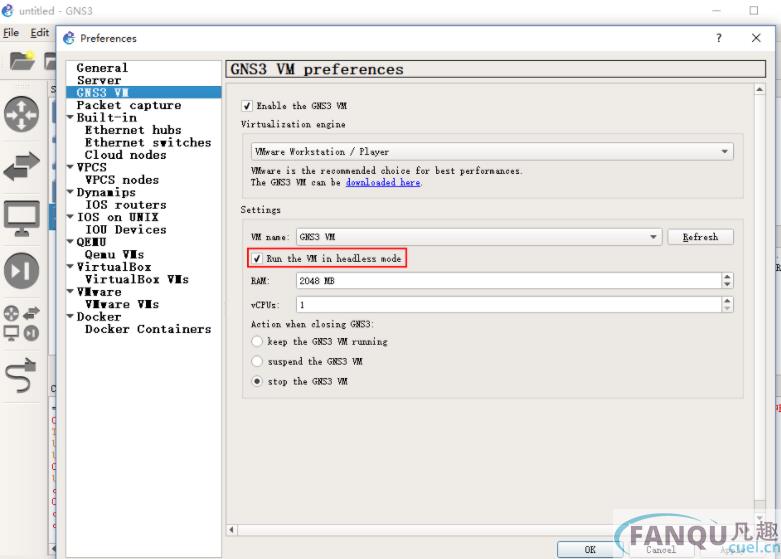Screen dimensions: 781x559
Task: Click the GNS3 logo in Preferences title
Action: (x=69, y=38)
